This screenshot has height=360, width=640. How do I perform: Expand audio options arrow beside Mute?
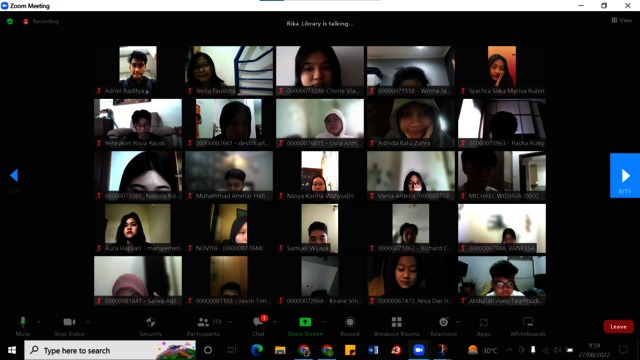pyautogui.click(x=39, y=322)
